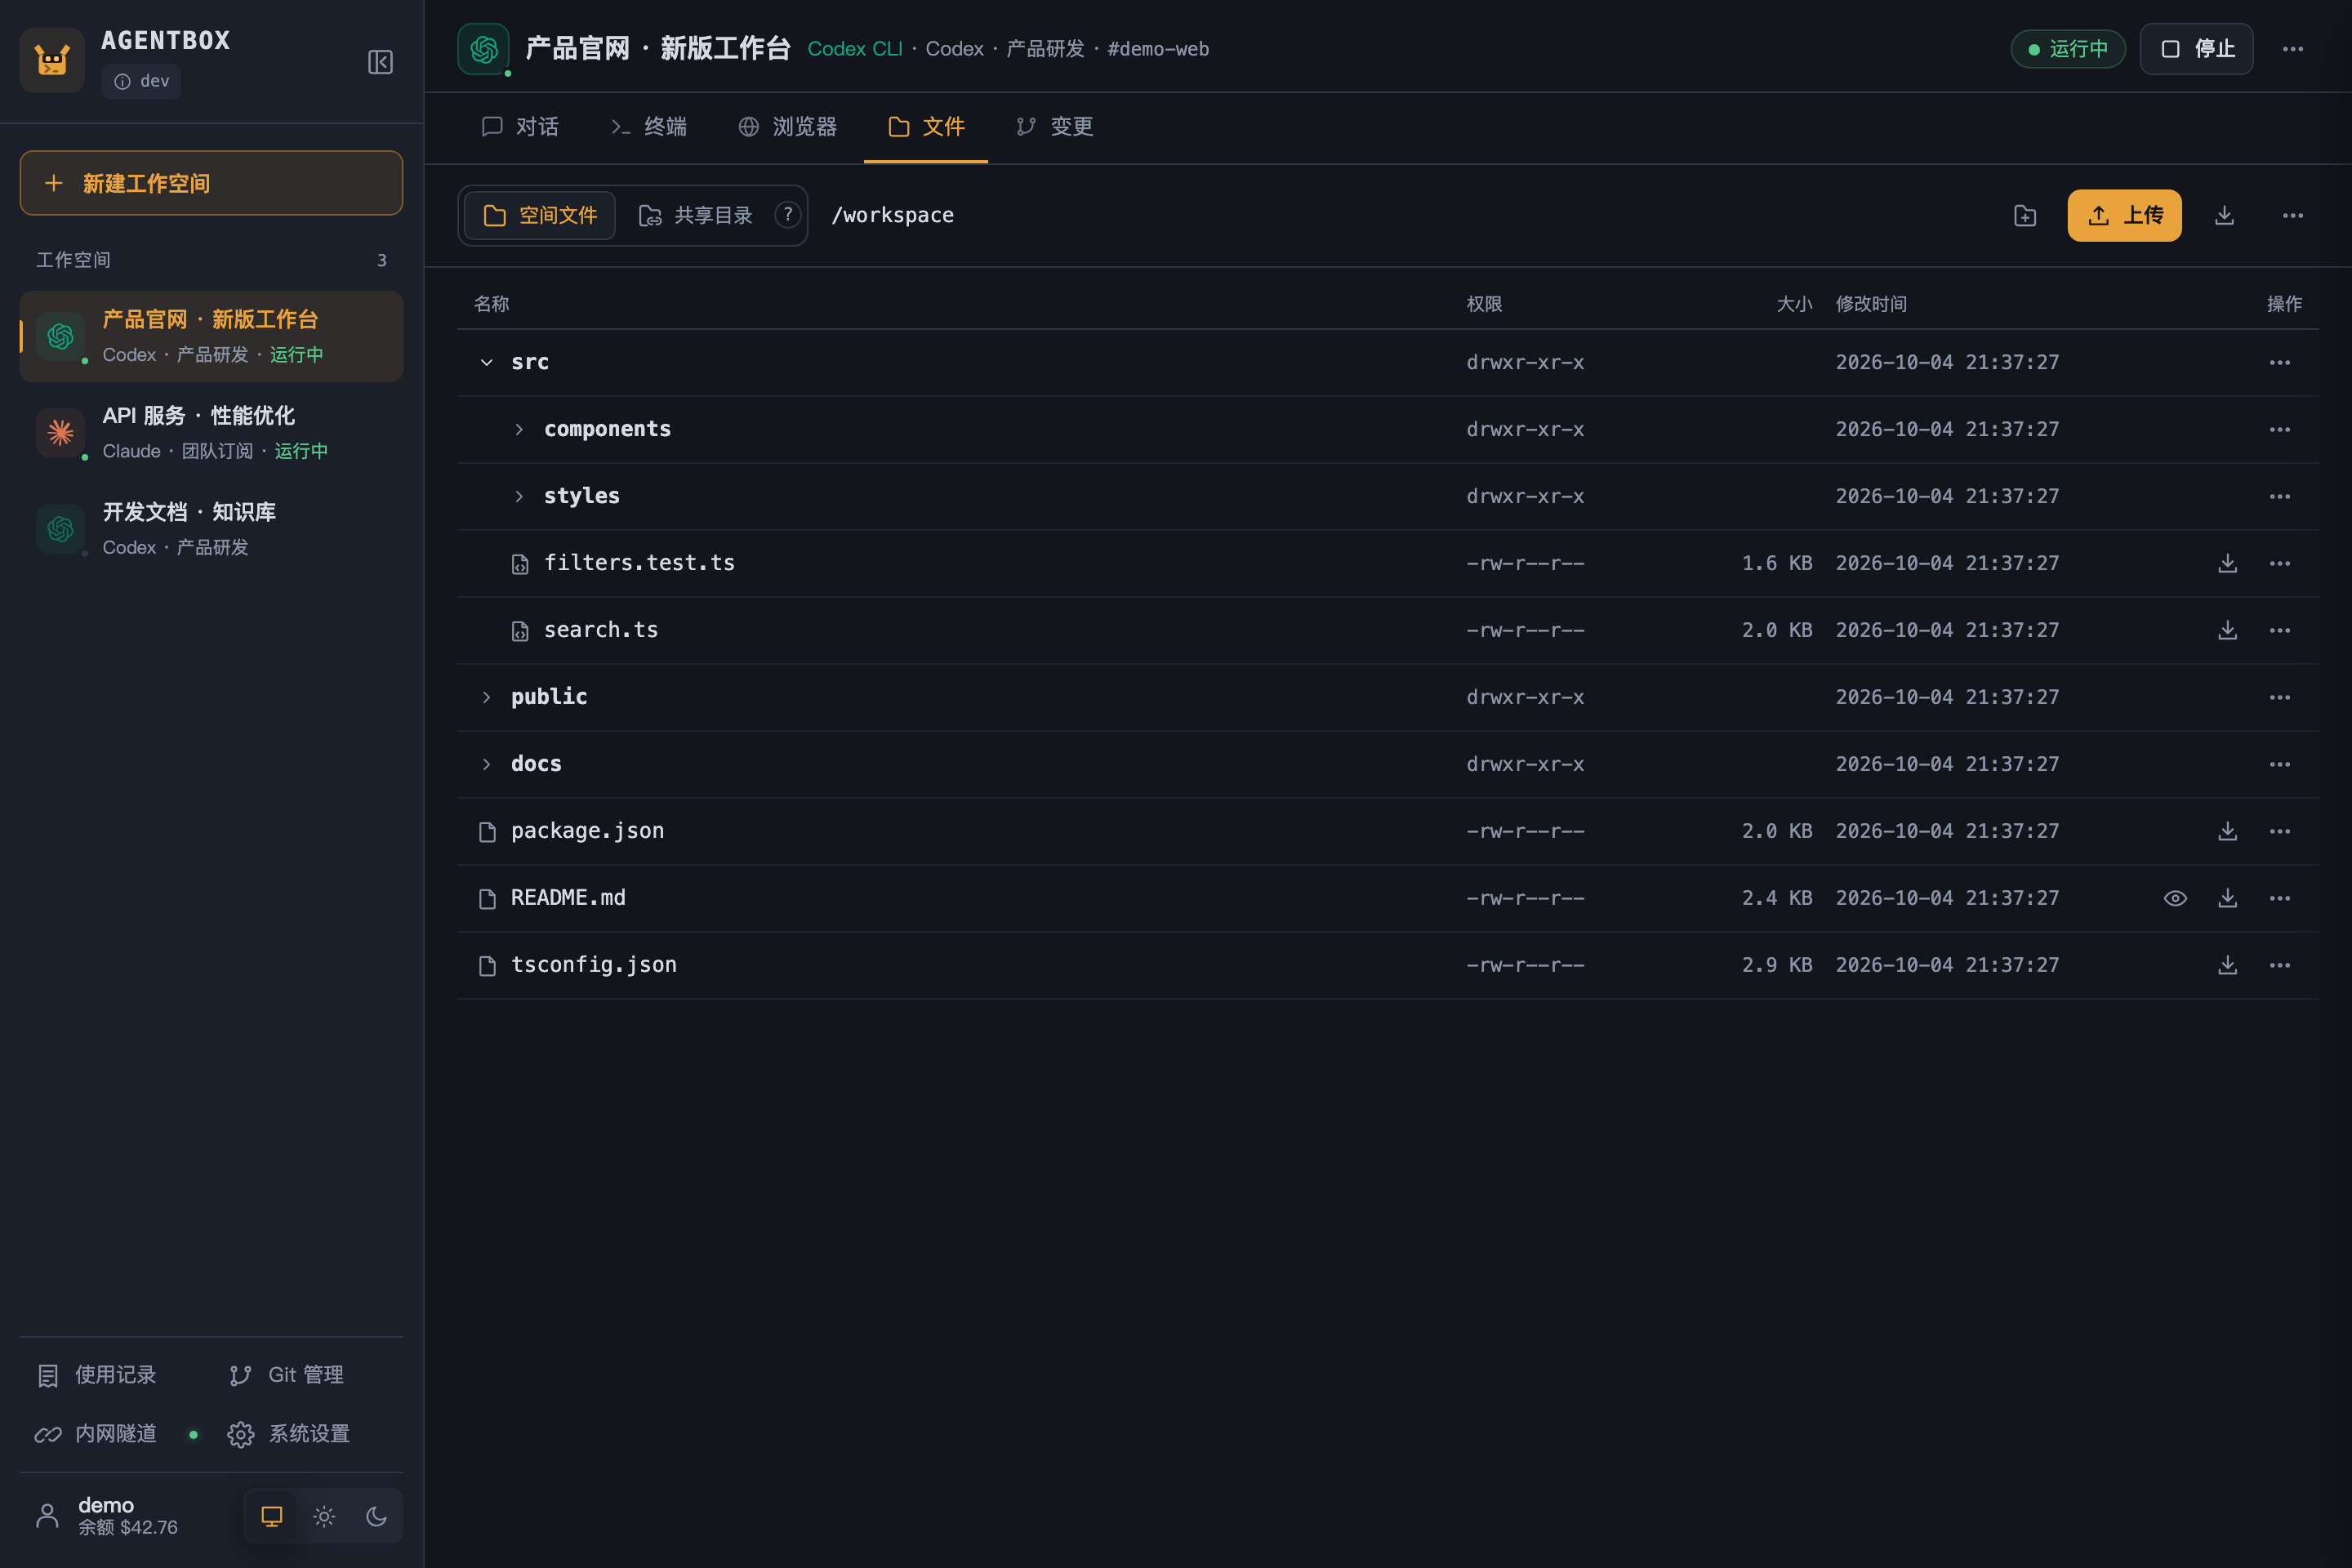This screenshot has height=1568, width=2352.
Task: Open actions menu for search.ts
Action: coord(2279,630)
